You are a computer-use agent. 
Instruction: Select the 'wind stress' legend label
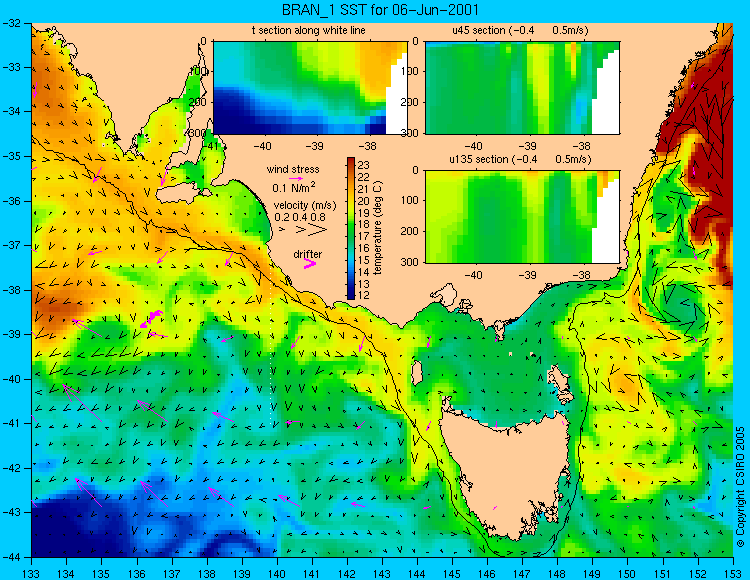[x=293, y=169]
